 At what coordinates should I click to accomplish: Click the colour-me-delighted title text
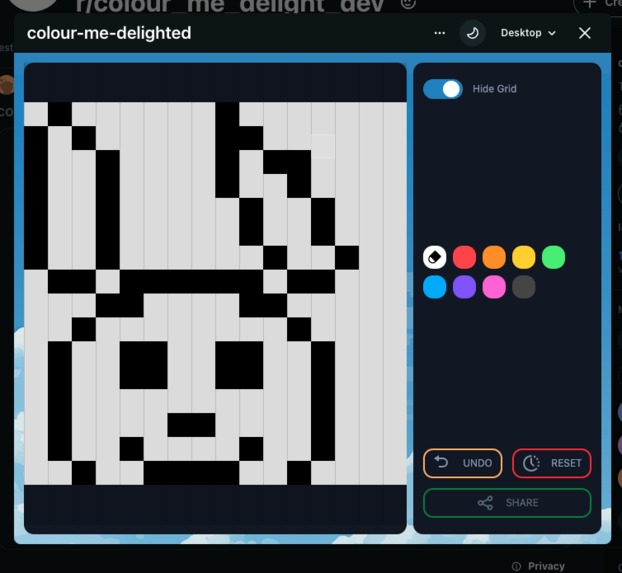click(109, 33)
